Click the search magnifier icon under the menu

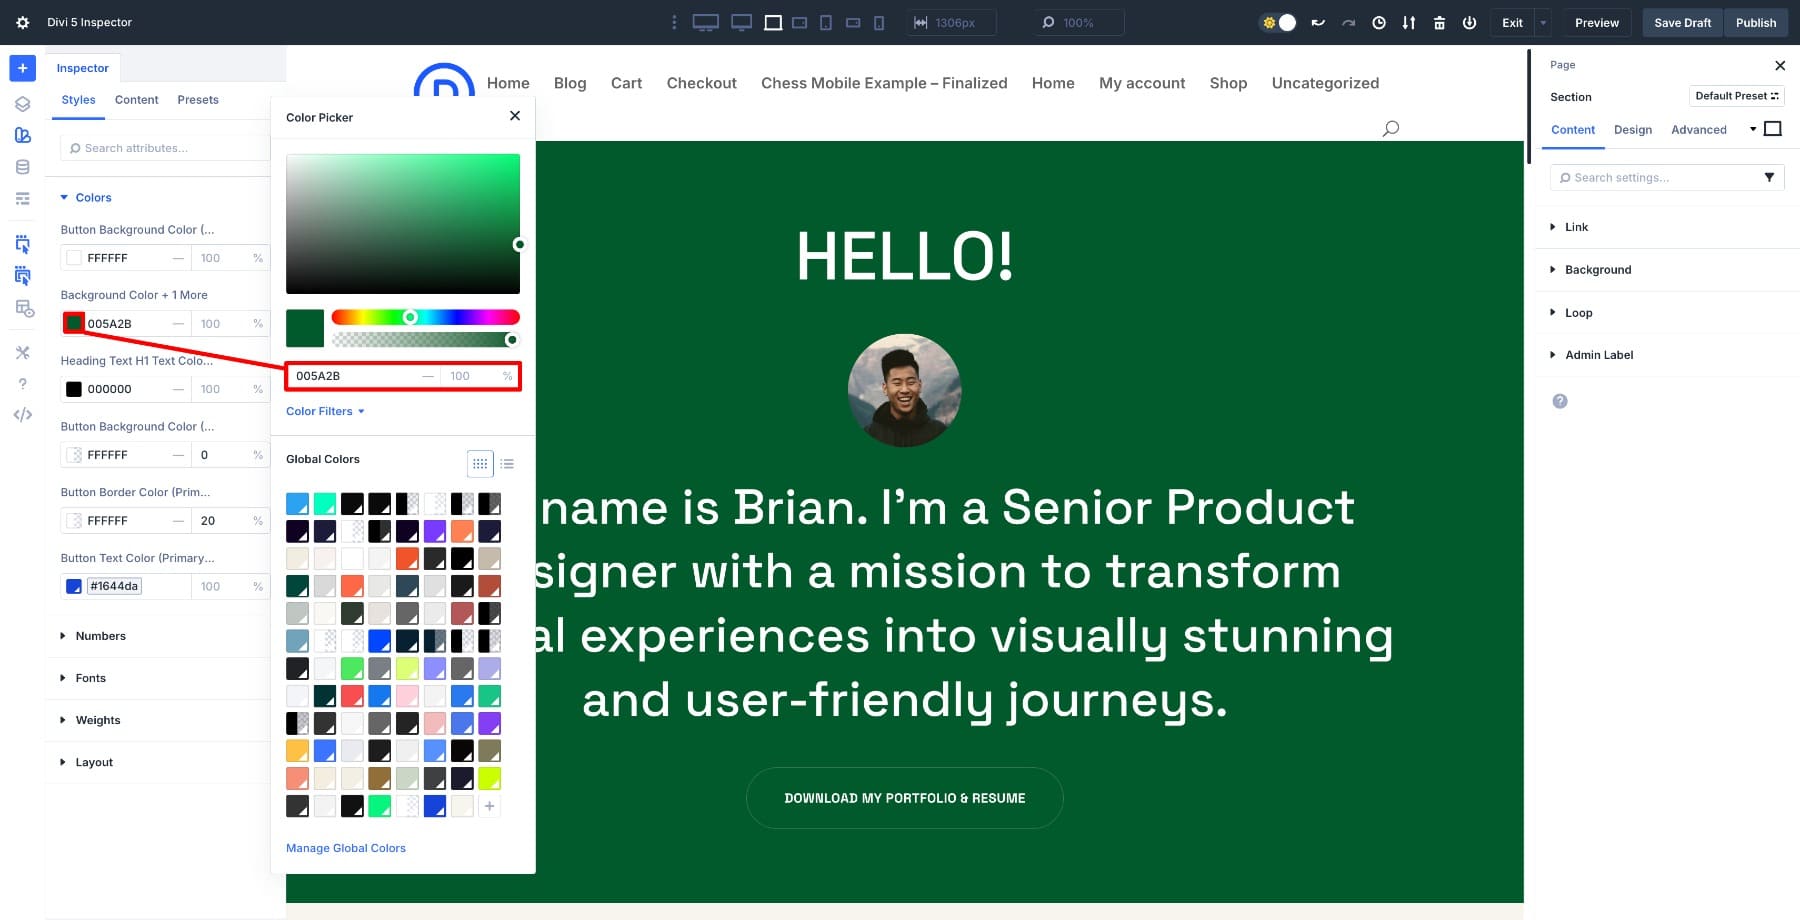tap(1390, 128)
